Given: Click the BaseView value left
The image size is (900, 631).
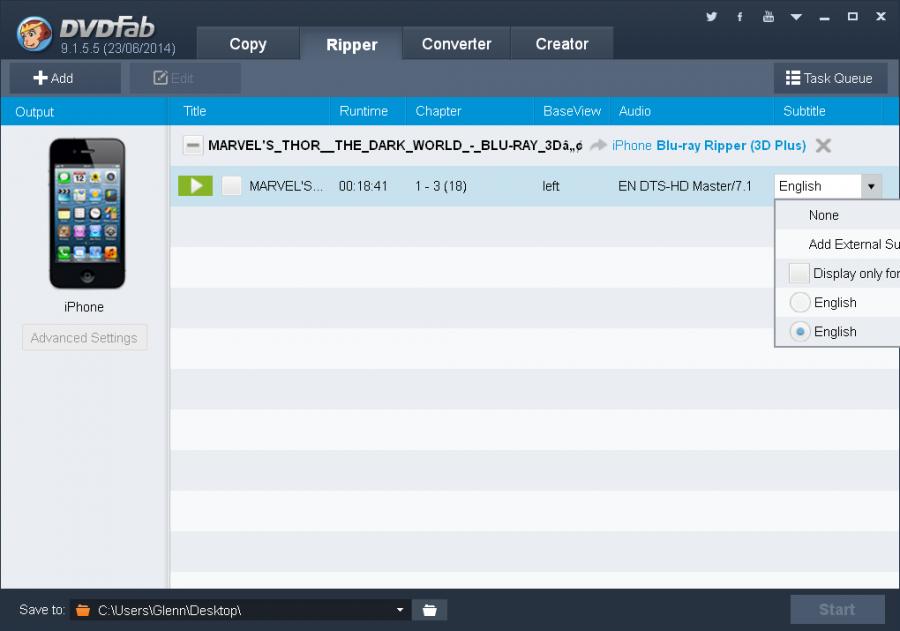Looking at the screenshot, I should [550, 186].
